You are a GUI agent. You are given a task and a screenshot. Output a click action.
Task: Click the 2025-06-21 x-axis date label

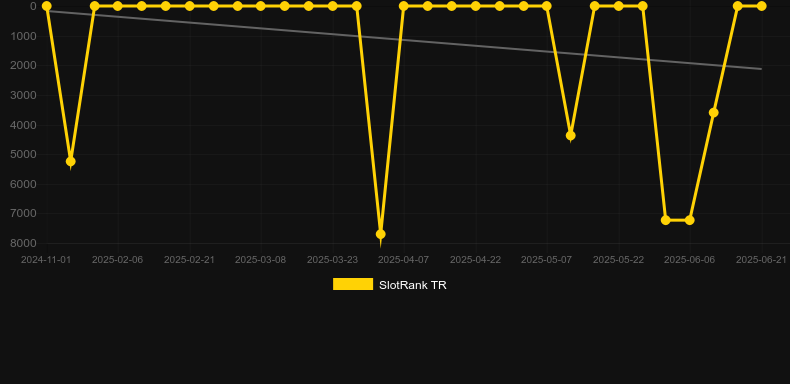click(x=761, y=260)
